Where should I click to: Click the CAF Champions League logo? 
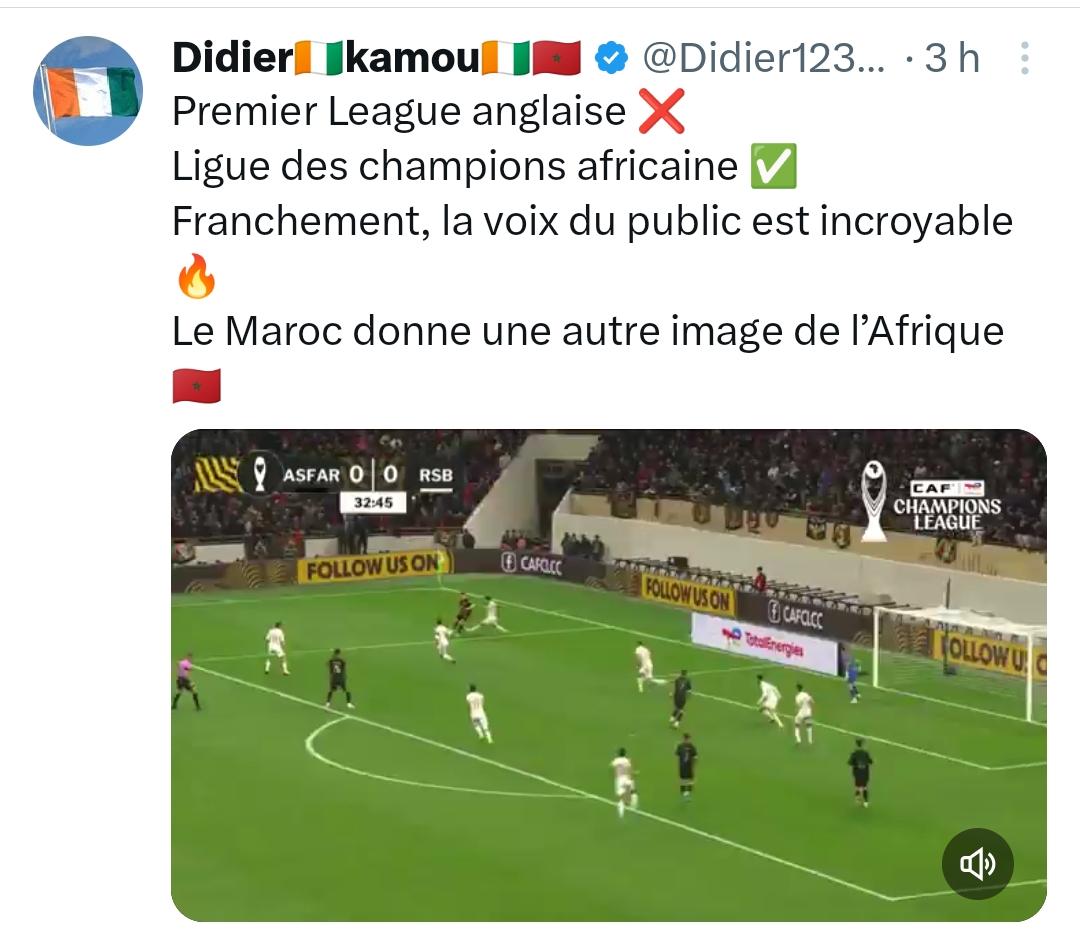[931, 501]
